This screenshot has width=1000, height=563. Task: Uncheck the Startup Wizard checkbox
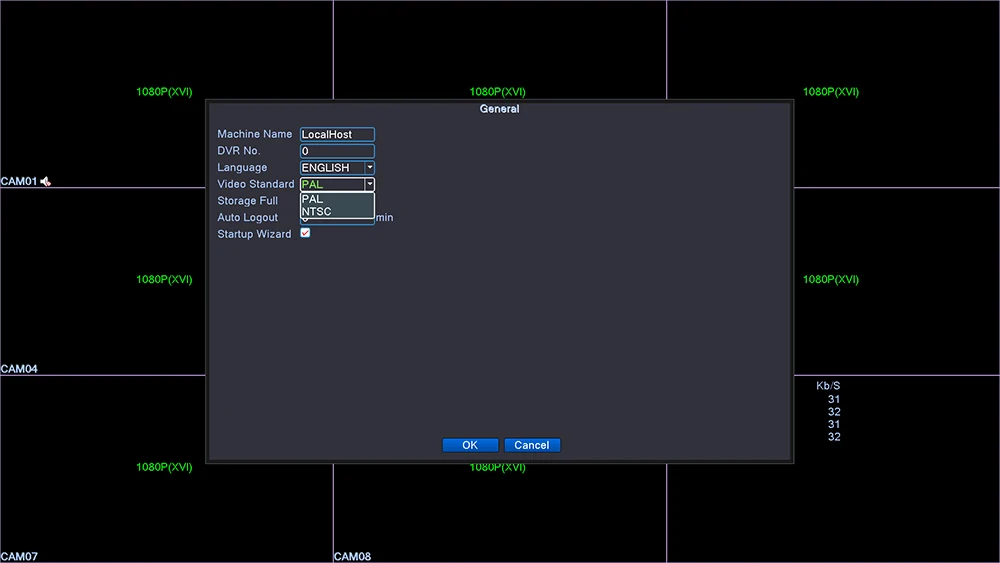[x=305, y=233]
